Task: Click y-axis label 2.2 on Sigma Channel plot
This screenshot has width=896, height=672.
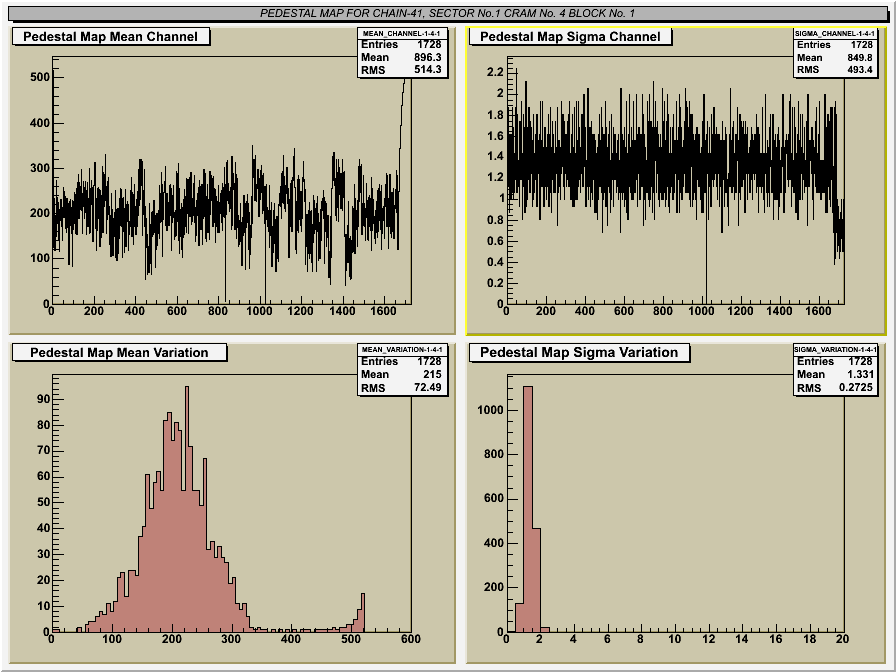Action: (495, 72)
